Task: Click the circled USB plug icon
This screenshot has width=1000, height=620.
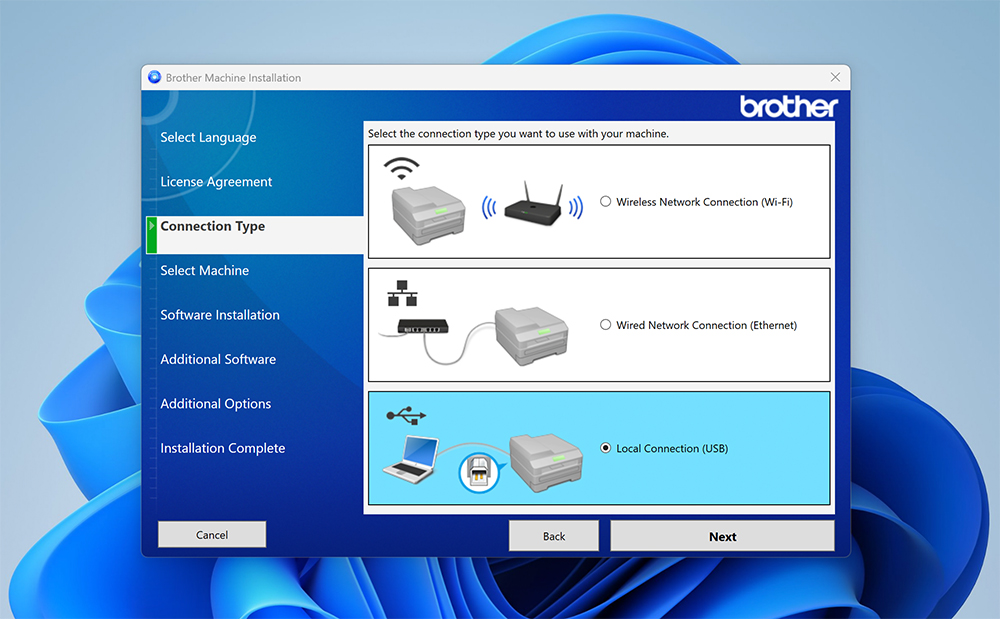Action: tap(478, 473)
